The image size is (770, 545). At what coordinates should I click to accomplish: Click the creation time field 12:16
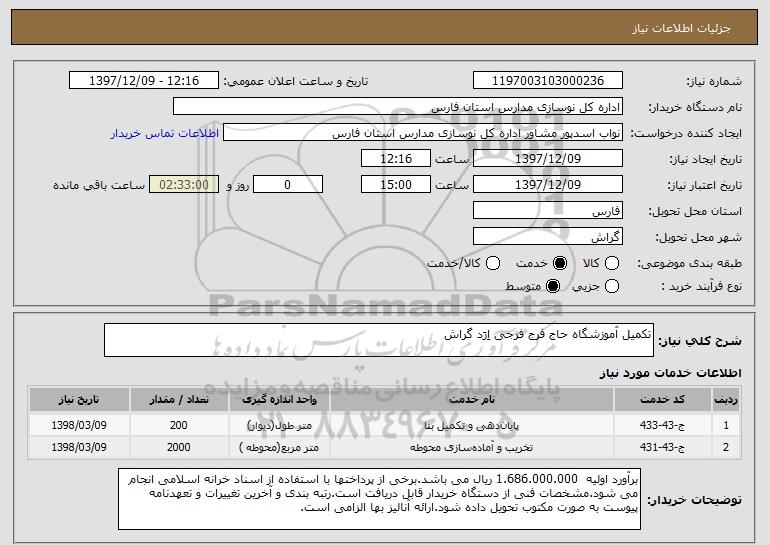[x=396, y=159]
